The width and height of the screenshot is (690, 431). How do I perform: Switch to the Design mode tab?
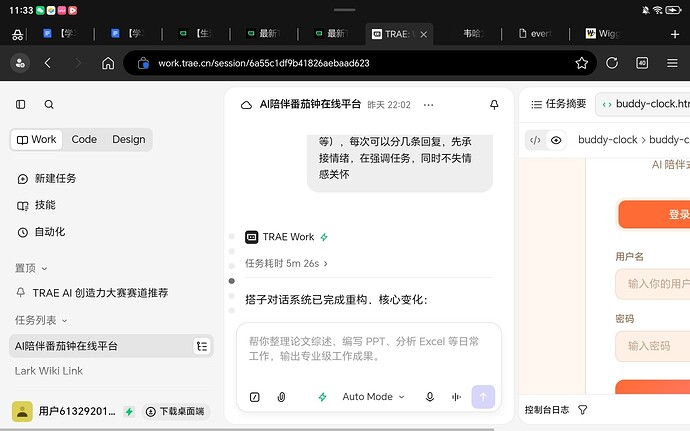(128, 140)
